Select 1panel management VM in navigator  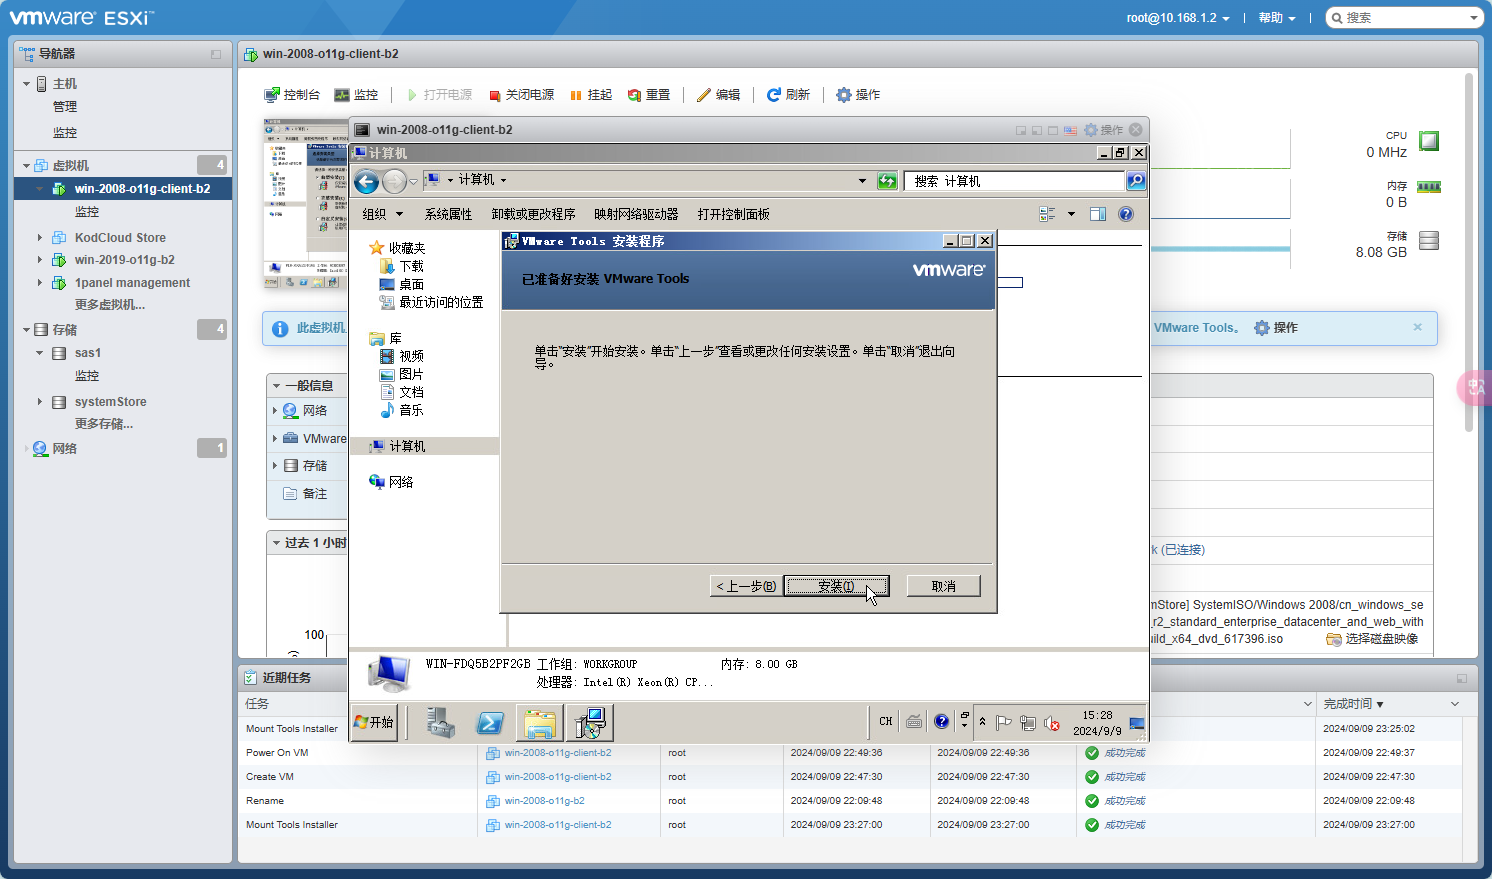[x=132, y=283]
